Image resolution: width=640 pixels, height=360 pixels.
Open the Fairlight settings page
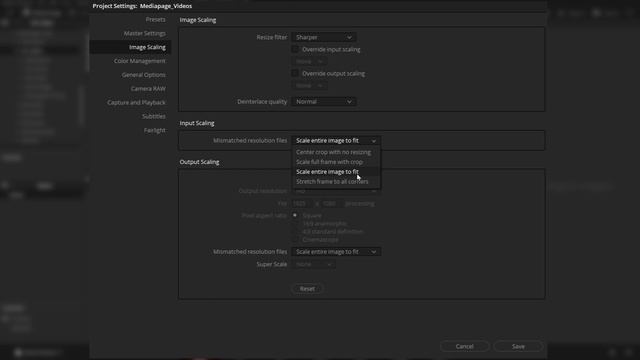pos(154,131)
